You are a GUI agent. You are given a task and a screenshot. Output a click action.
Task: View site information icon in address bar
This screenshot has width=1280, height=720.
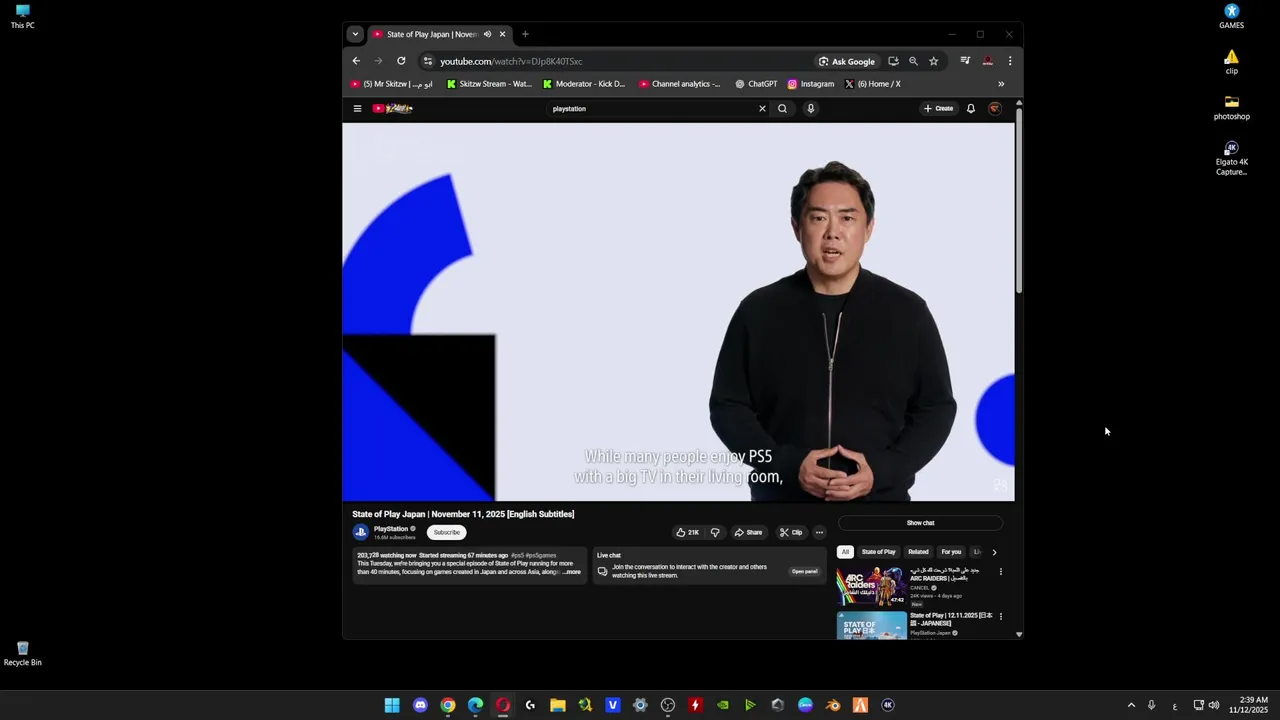[427, 61]
